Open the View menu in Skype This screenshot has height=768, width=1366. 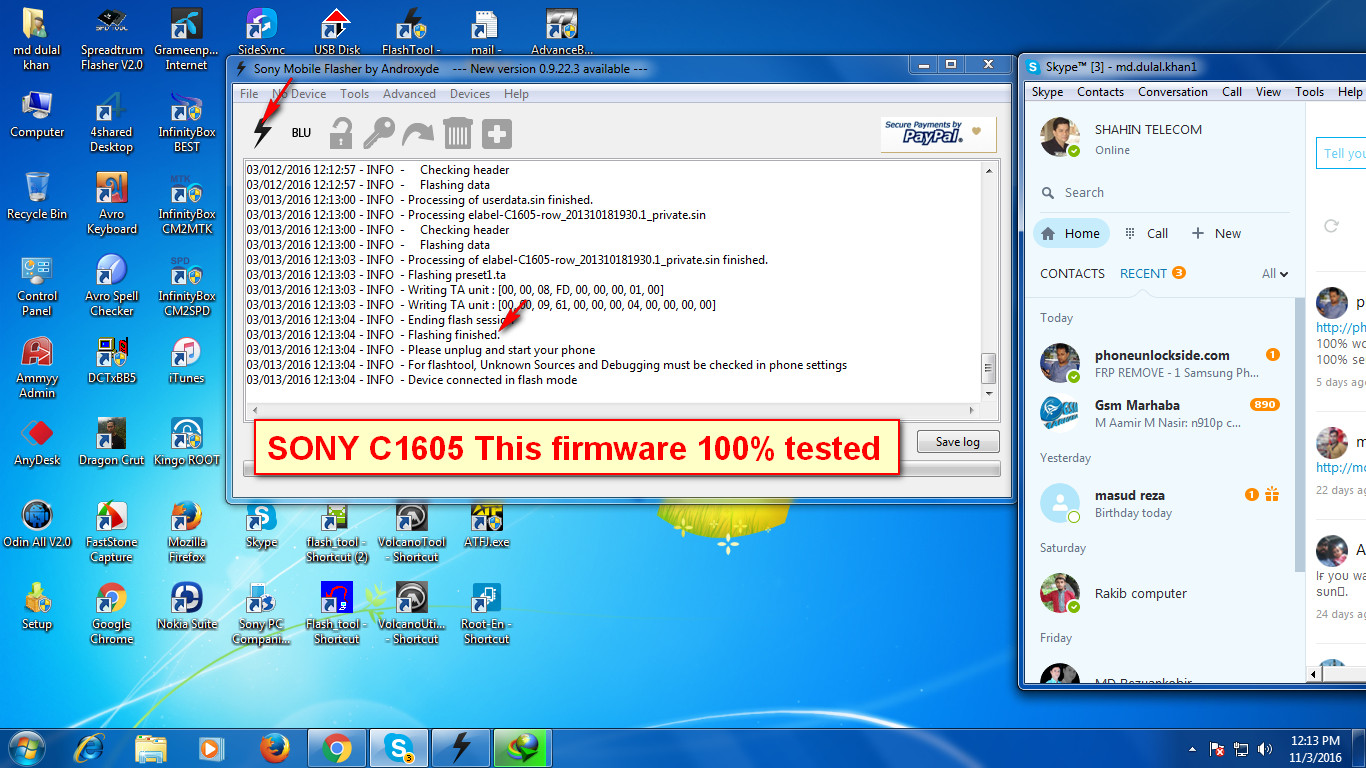point(1268,92)
